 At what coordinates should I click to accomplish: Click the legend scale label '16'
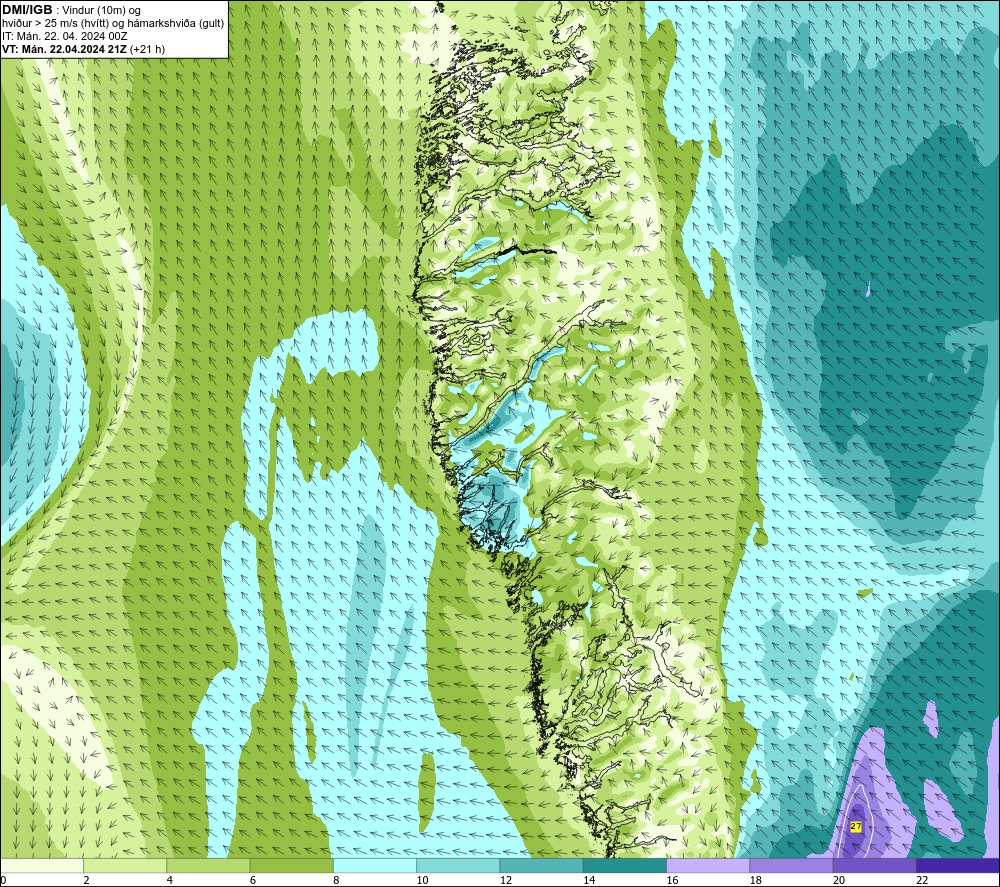point(672,880)
